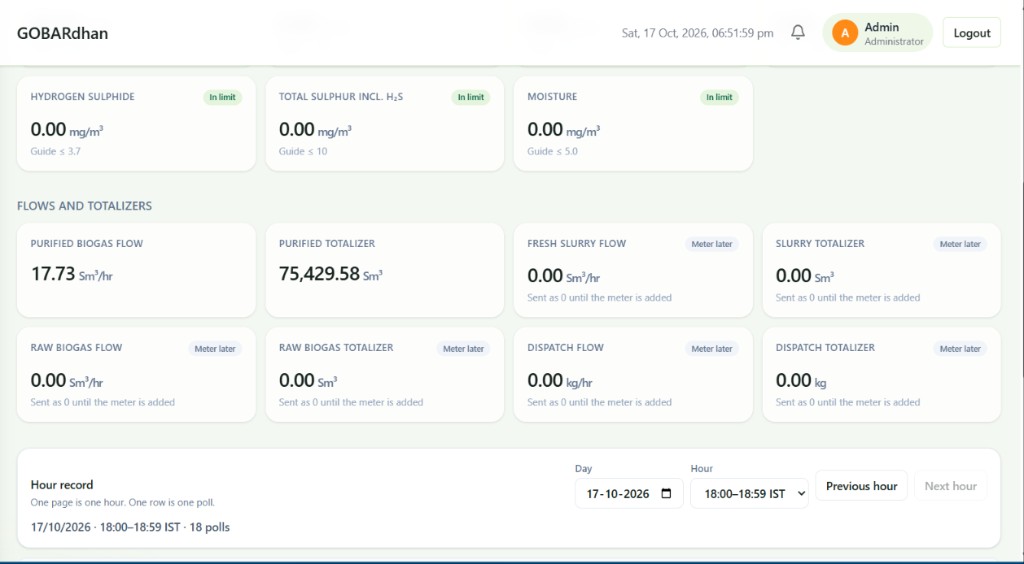Click the Next hour button
The width and height of the screenshot is (1024, 564).
tap(950, 486)
